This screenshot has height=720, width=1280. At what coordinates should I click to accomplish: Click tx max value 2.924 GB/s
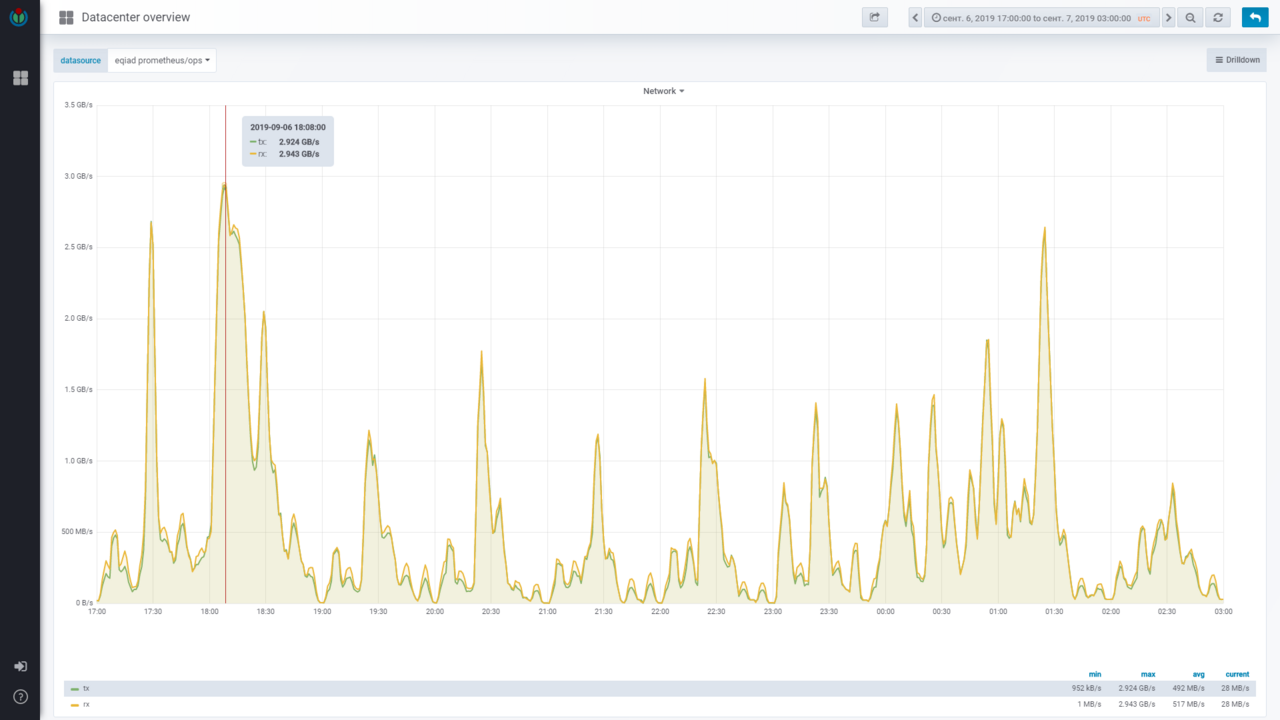click(1136, 688)
